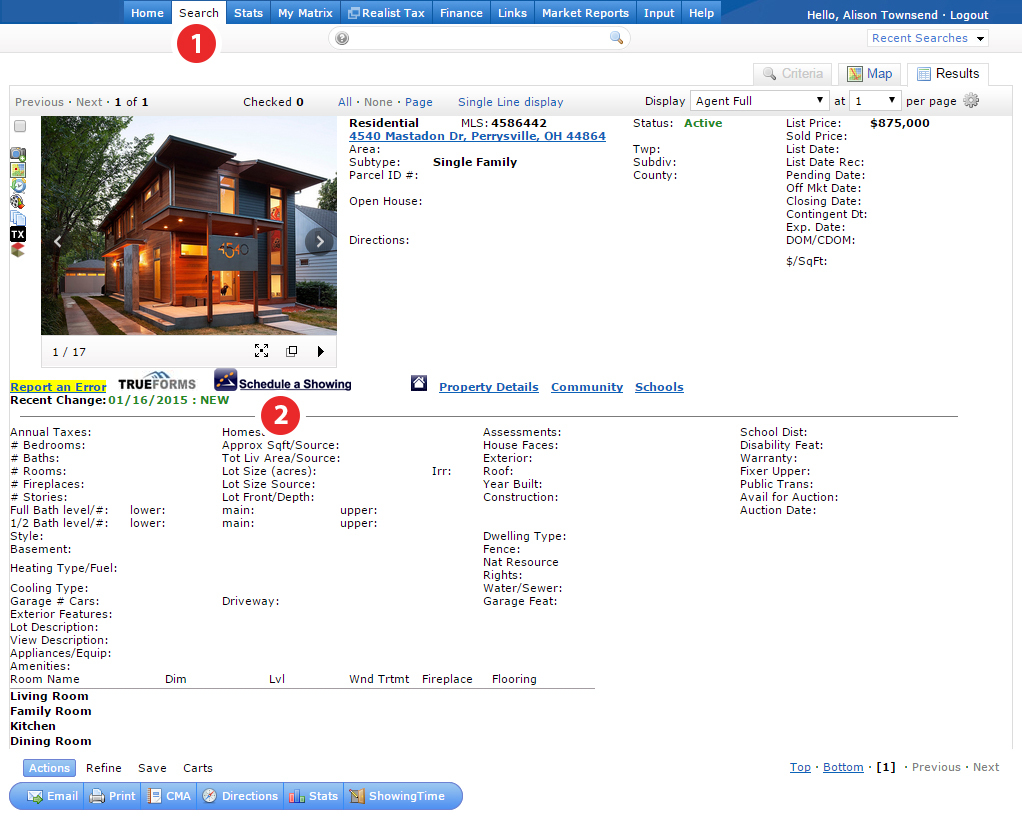Open Realist Tax menu

pos(387,13)
